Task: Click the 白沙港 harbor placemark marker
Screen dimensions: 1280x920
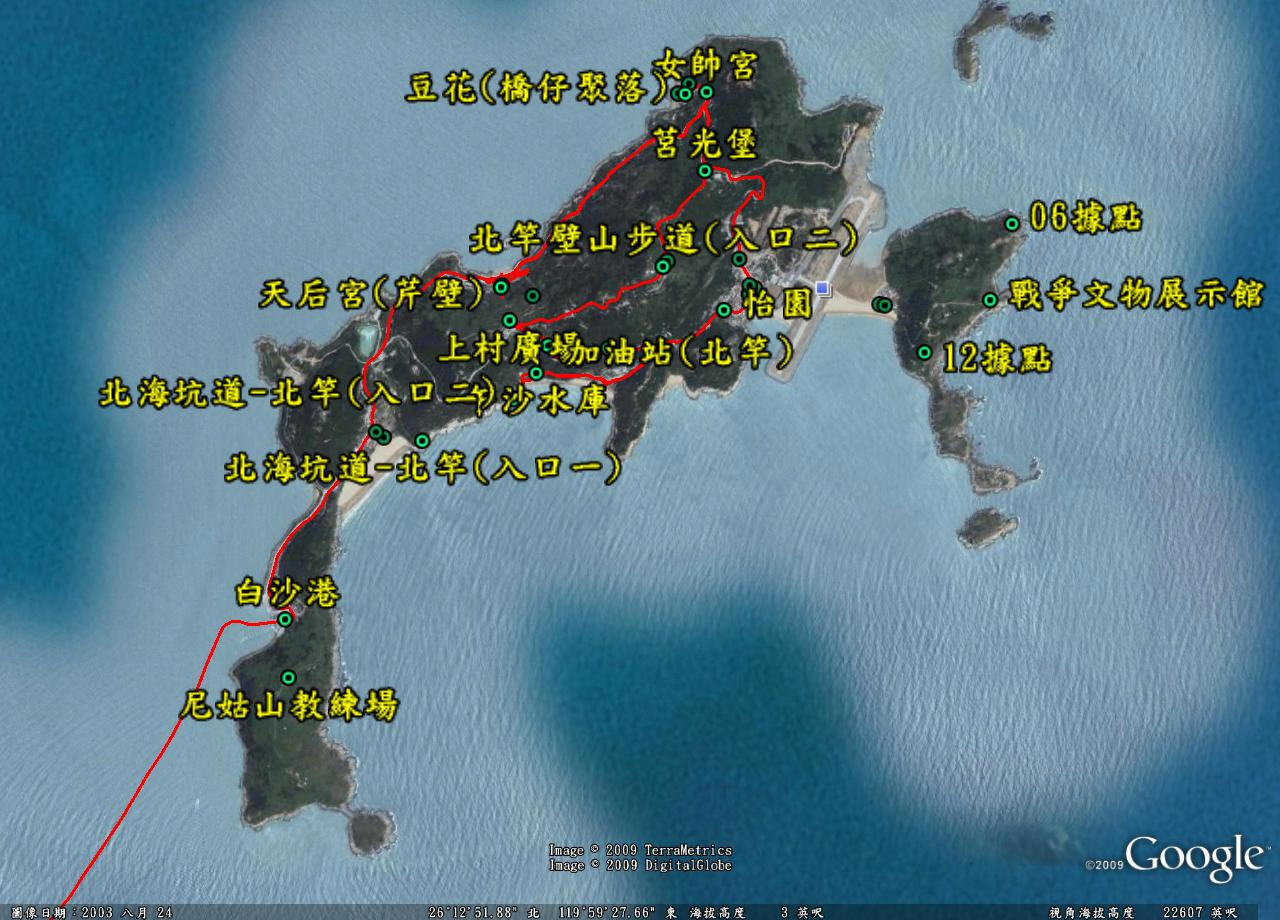Action: click(285, 619)
